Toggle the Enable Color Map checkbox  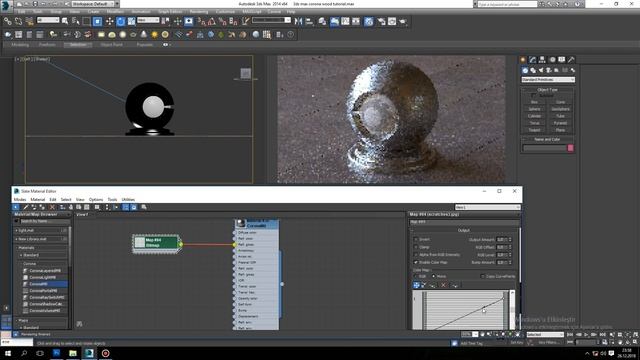coord(416,262)
